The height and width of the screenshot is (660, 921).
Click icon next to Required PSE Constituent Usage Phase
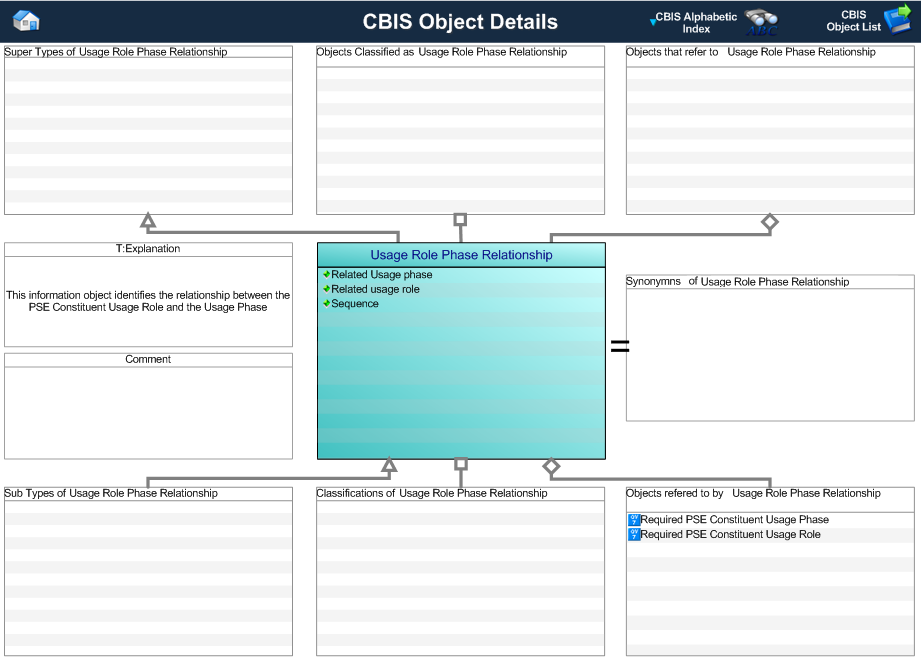coord(634,520)
